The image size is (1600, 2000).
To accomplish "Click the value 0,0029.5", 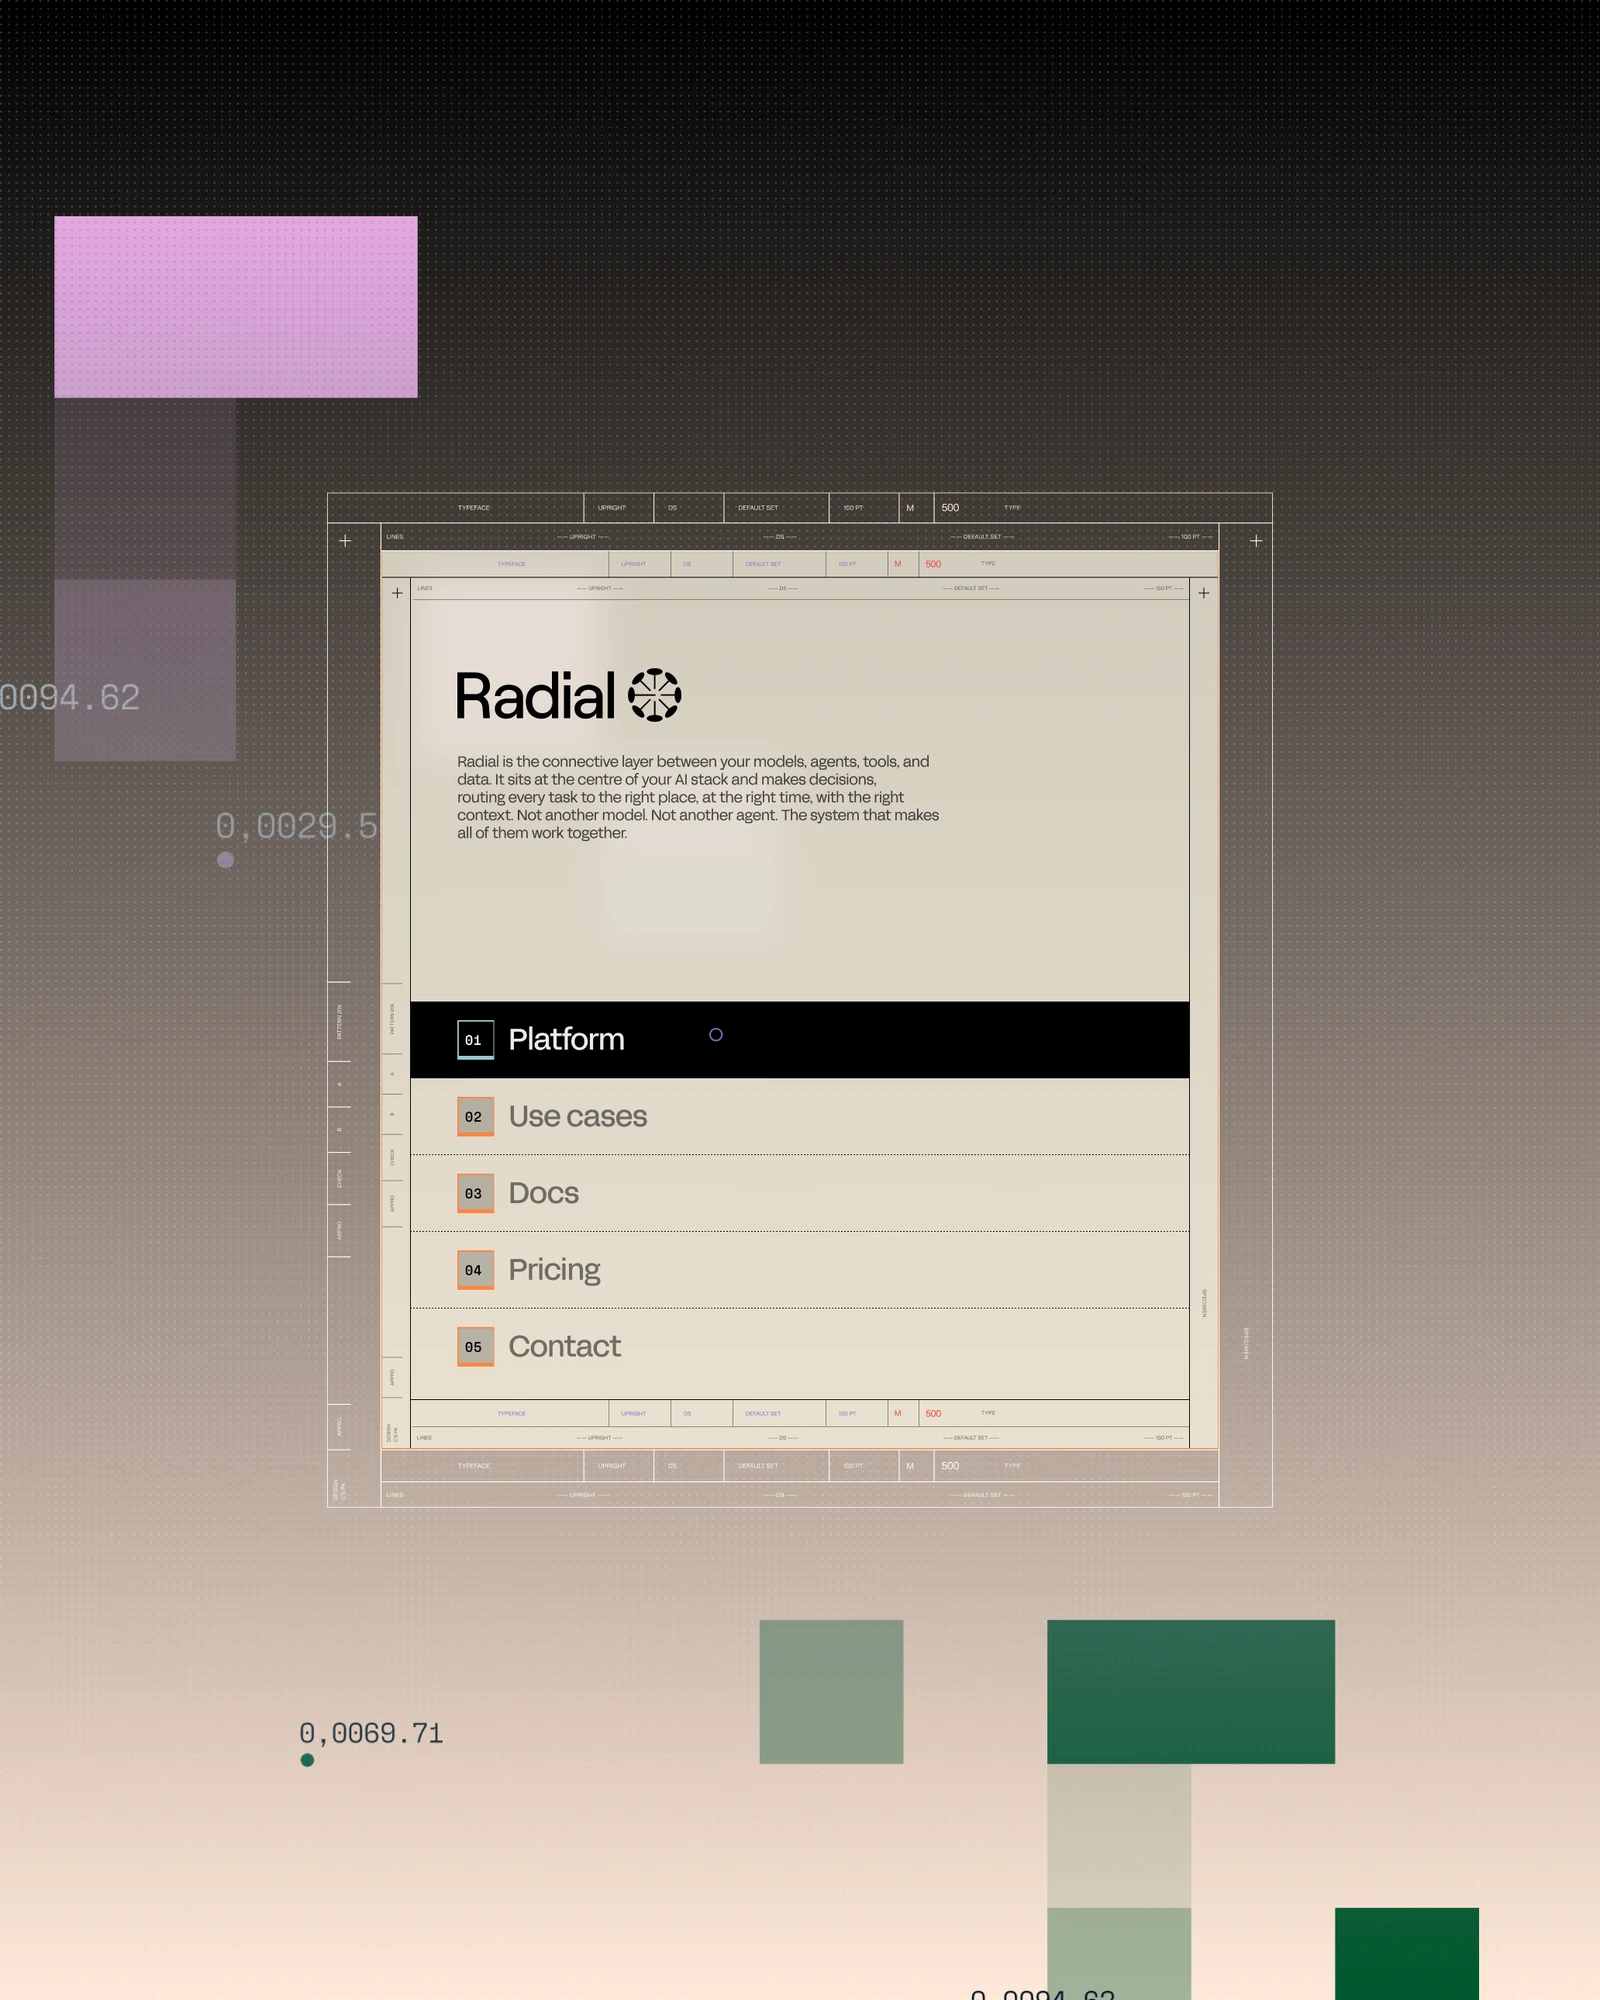I will (297, 826).
